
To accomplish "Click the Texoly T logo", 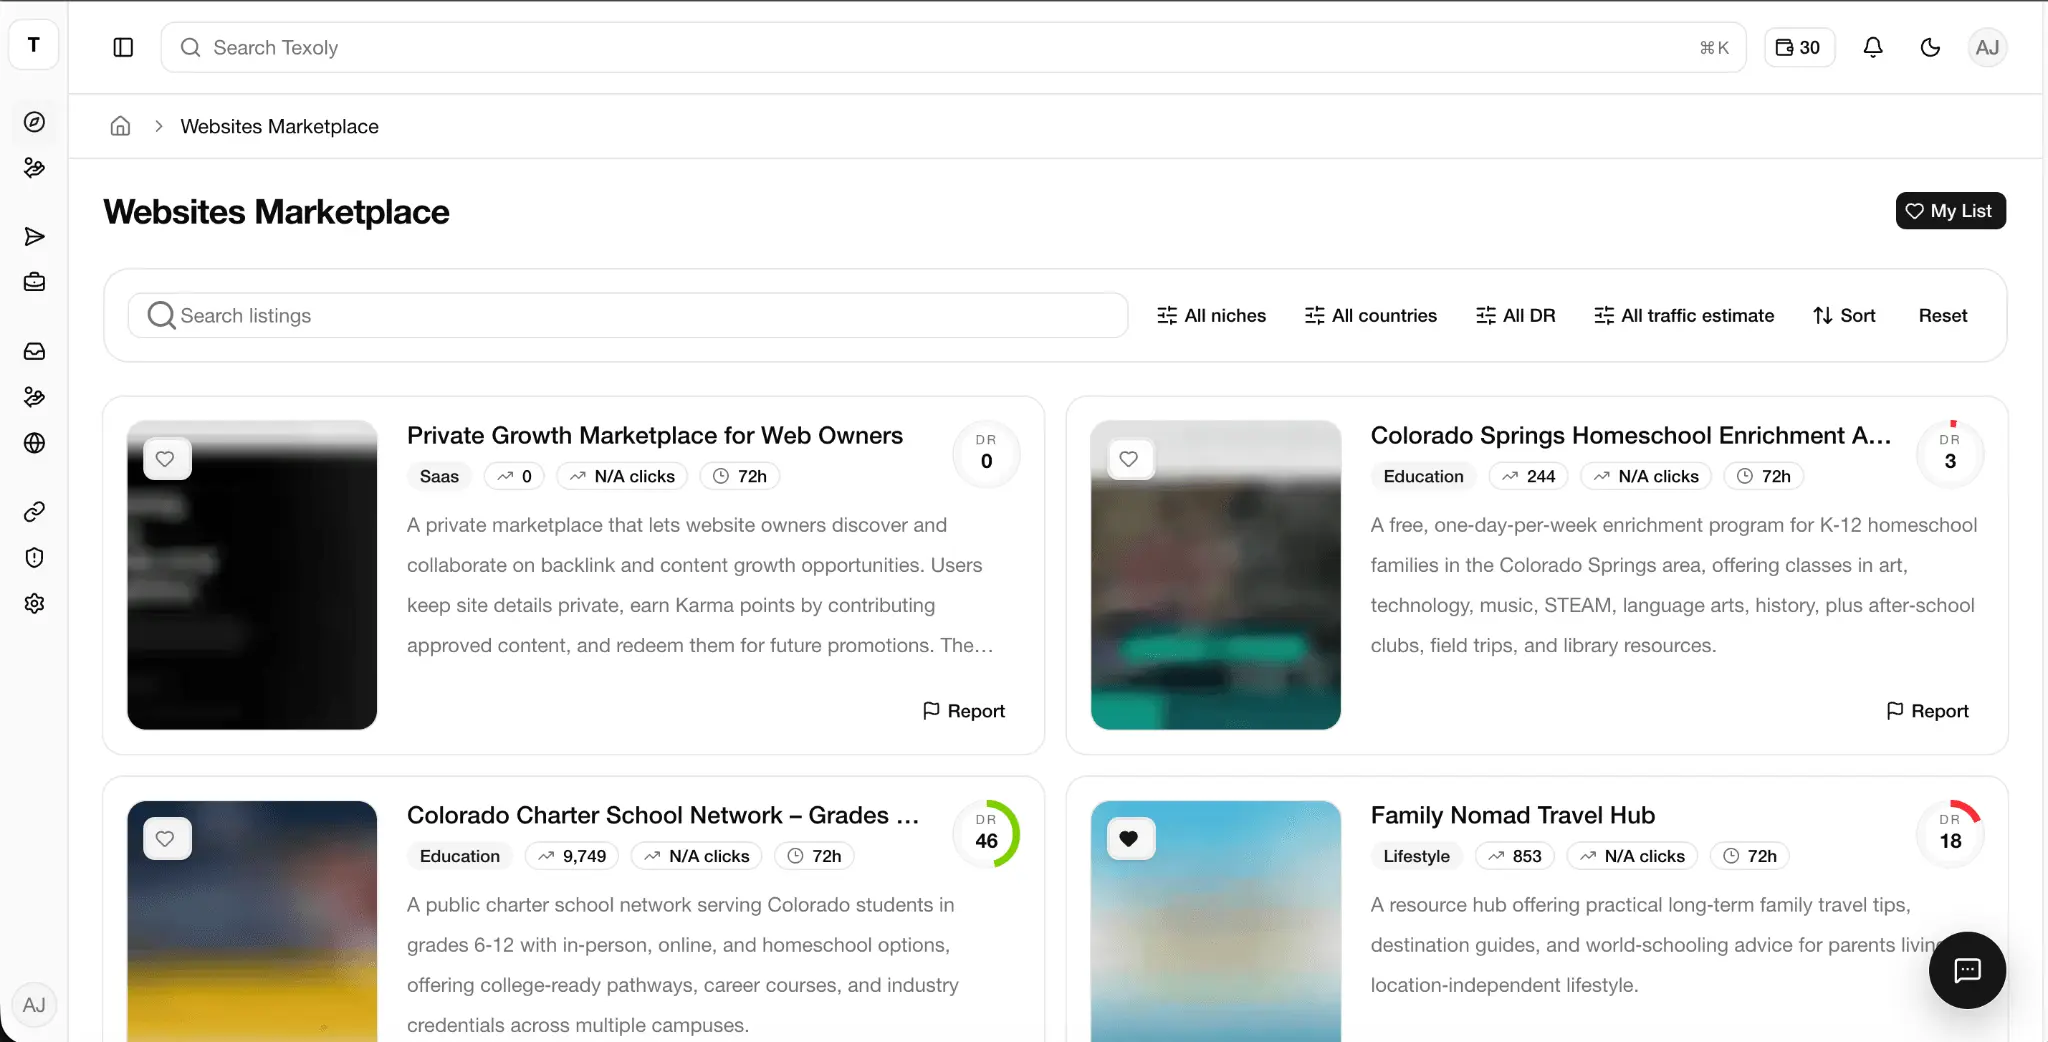I will click(x=34, y=45).
